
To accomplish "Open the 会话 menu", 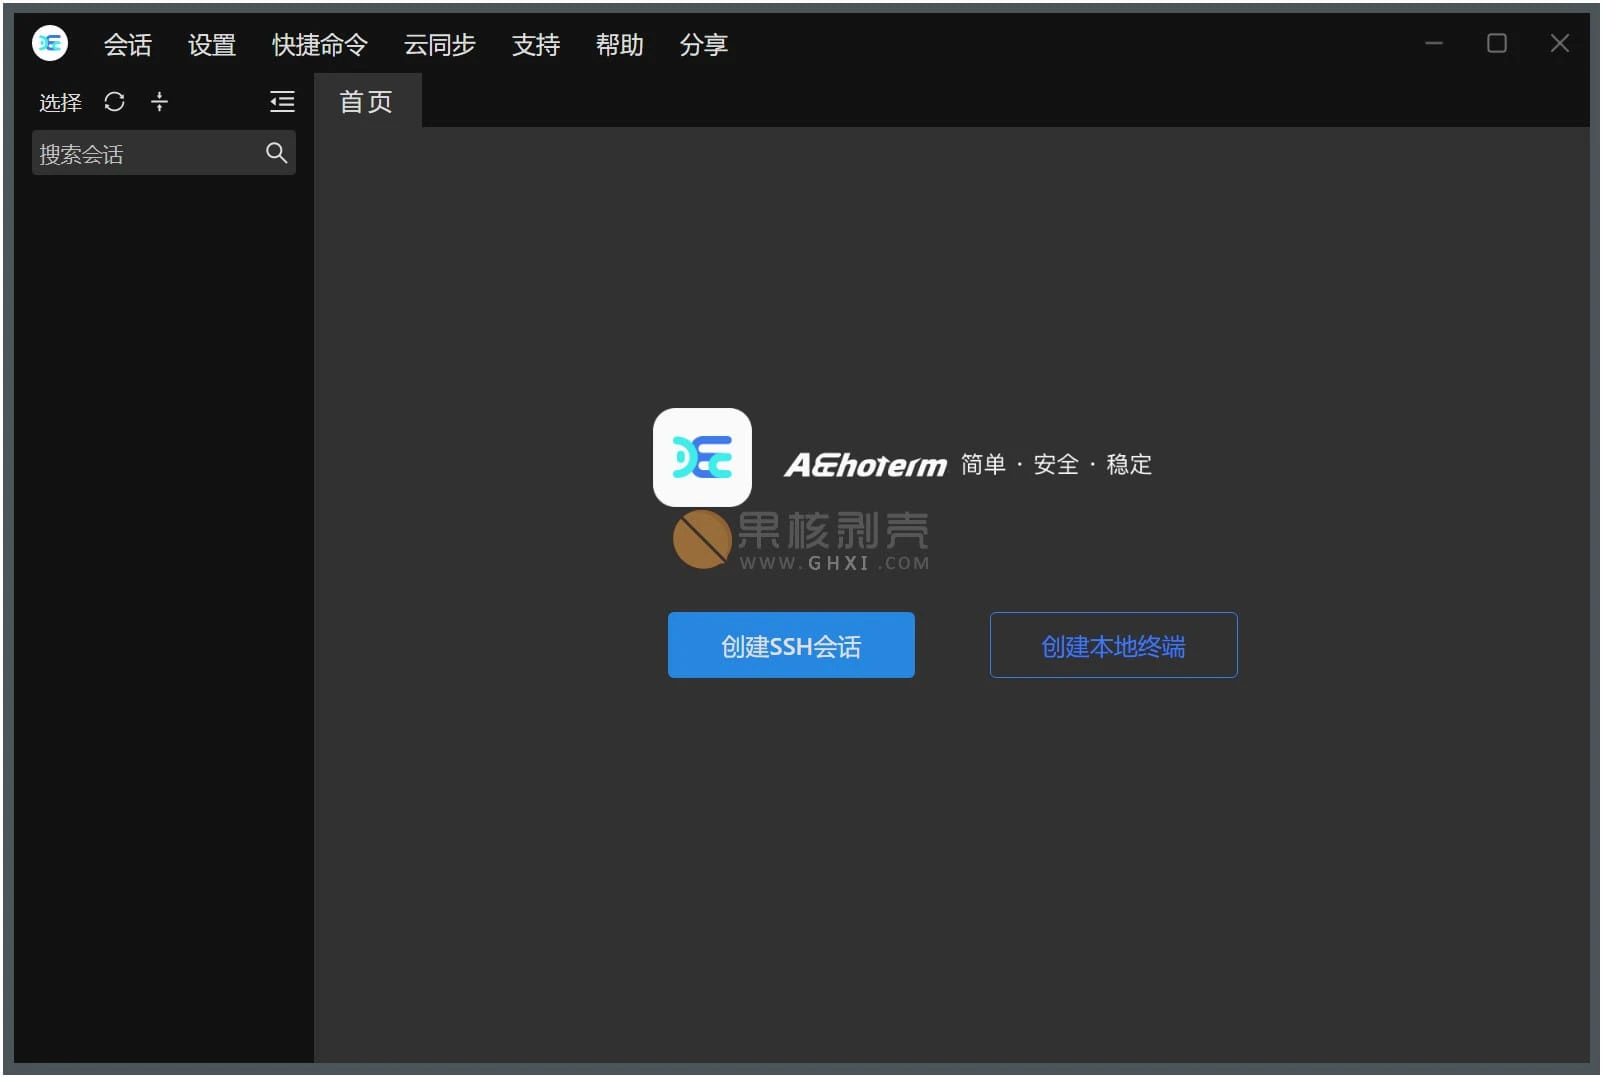I will point(128,45).
